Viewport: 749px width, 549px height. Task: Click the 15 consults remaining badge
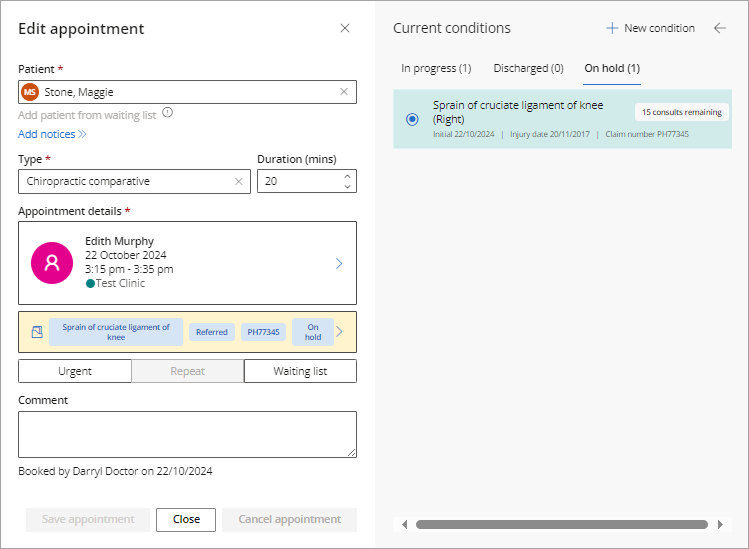pyautogui.click(x=682, y=112)
